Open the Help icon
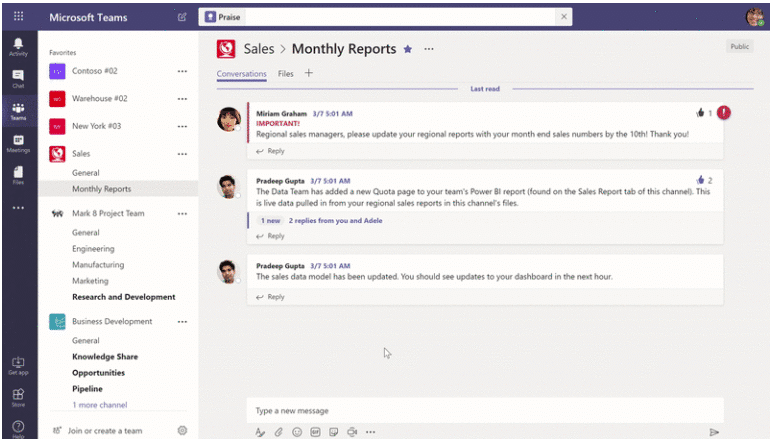Image resolution: width=773 pixels, height=439 pixels. (x=18, y=428)
